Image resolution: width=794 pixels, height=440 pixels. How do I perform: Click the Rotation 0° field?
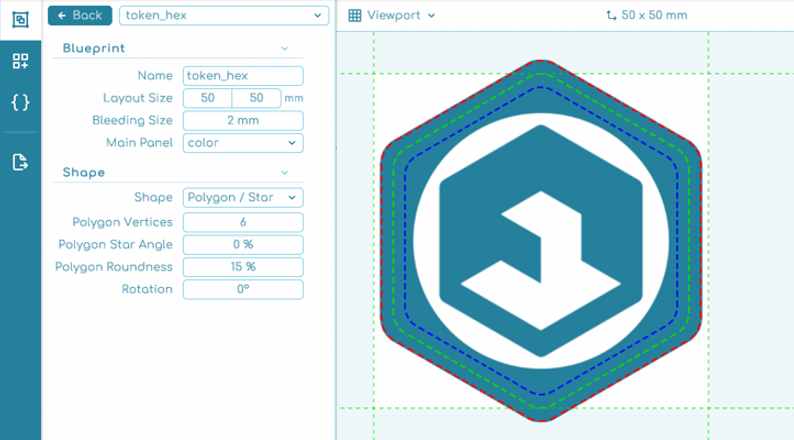[x=243, y=289]
